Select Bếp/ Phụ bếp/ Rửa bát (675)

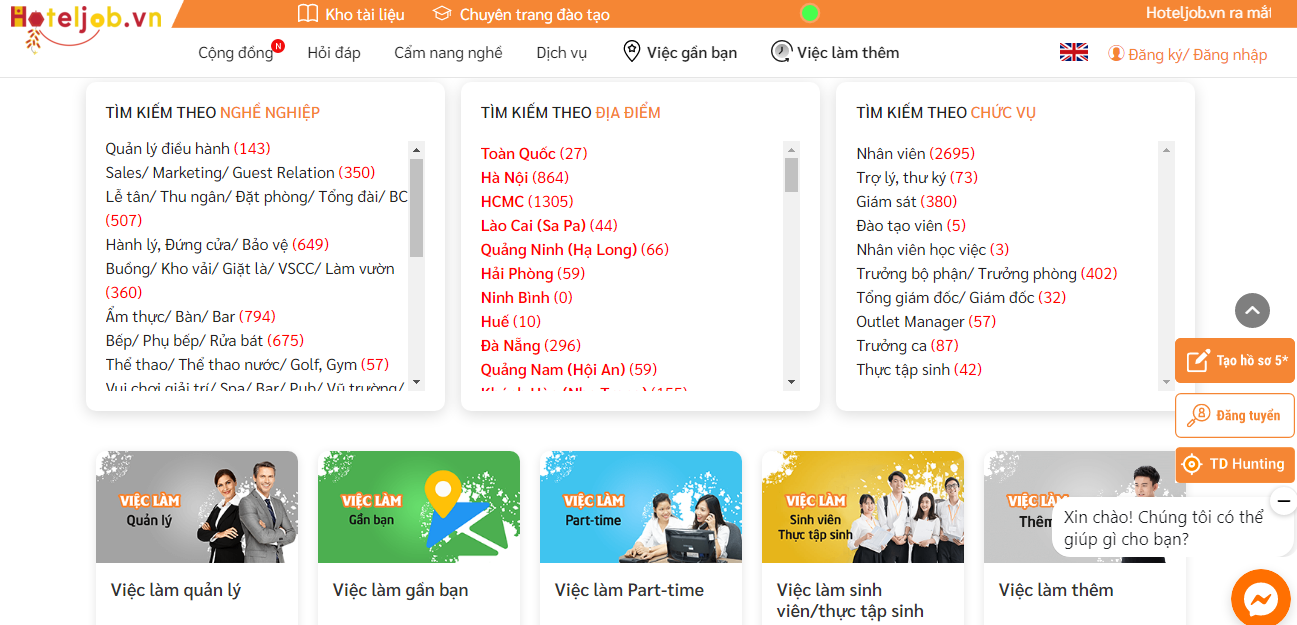(x=204, y=340)
